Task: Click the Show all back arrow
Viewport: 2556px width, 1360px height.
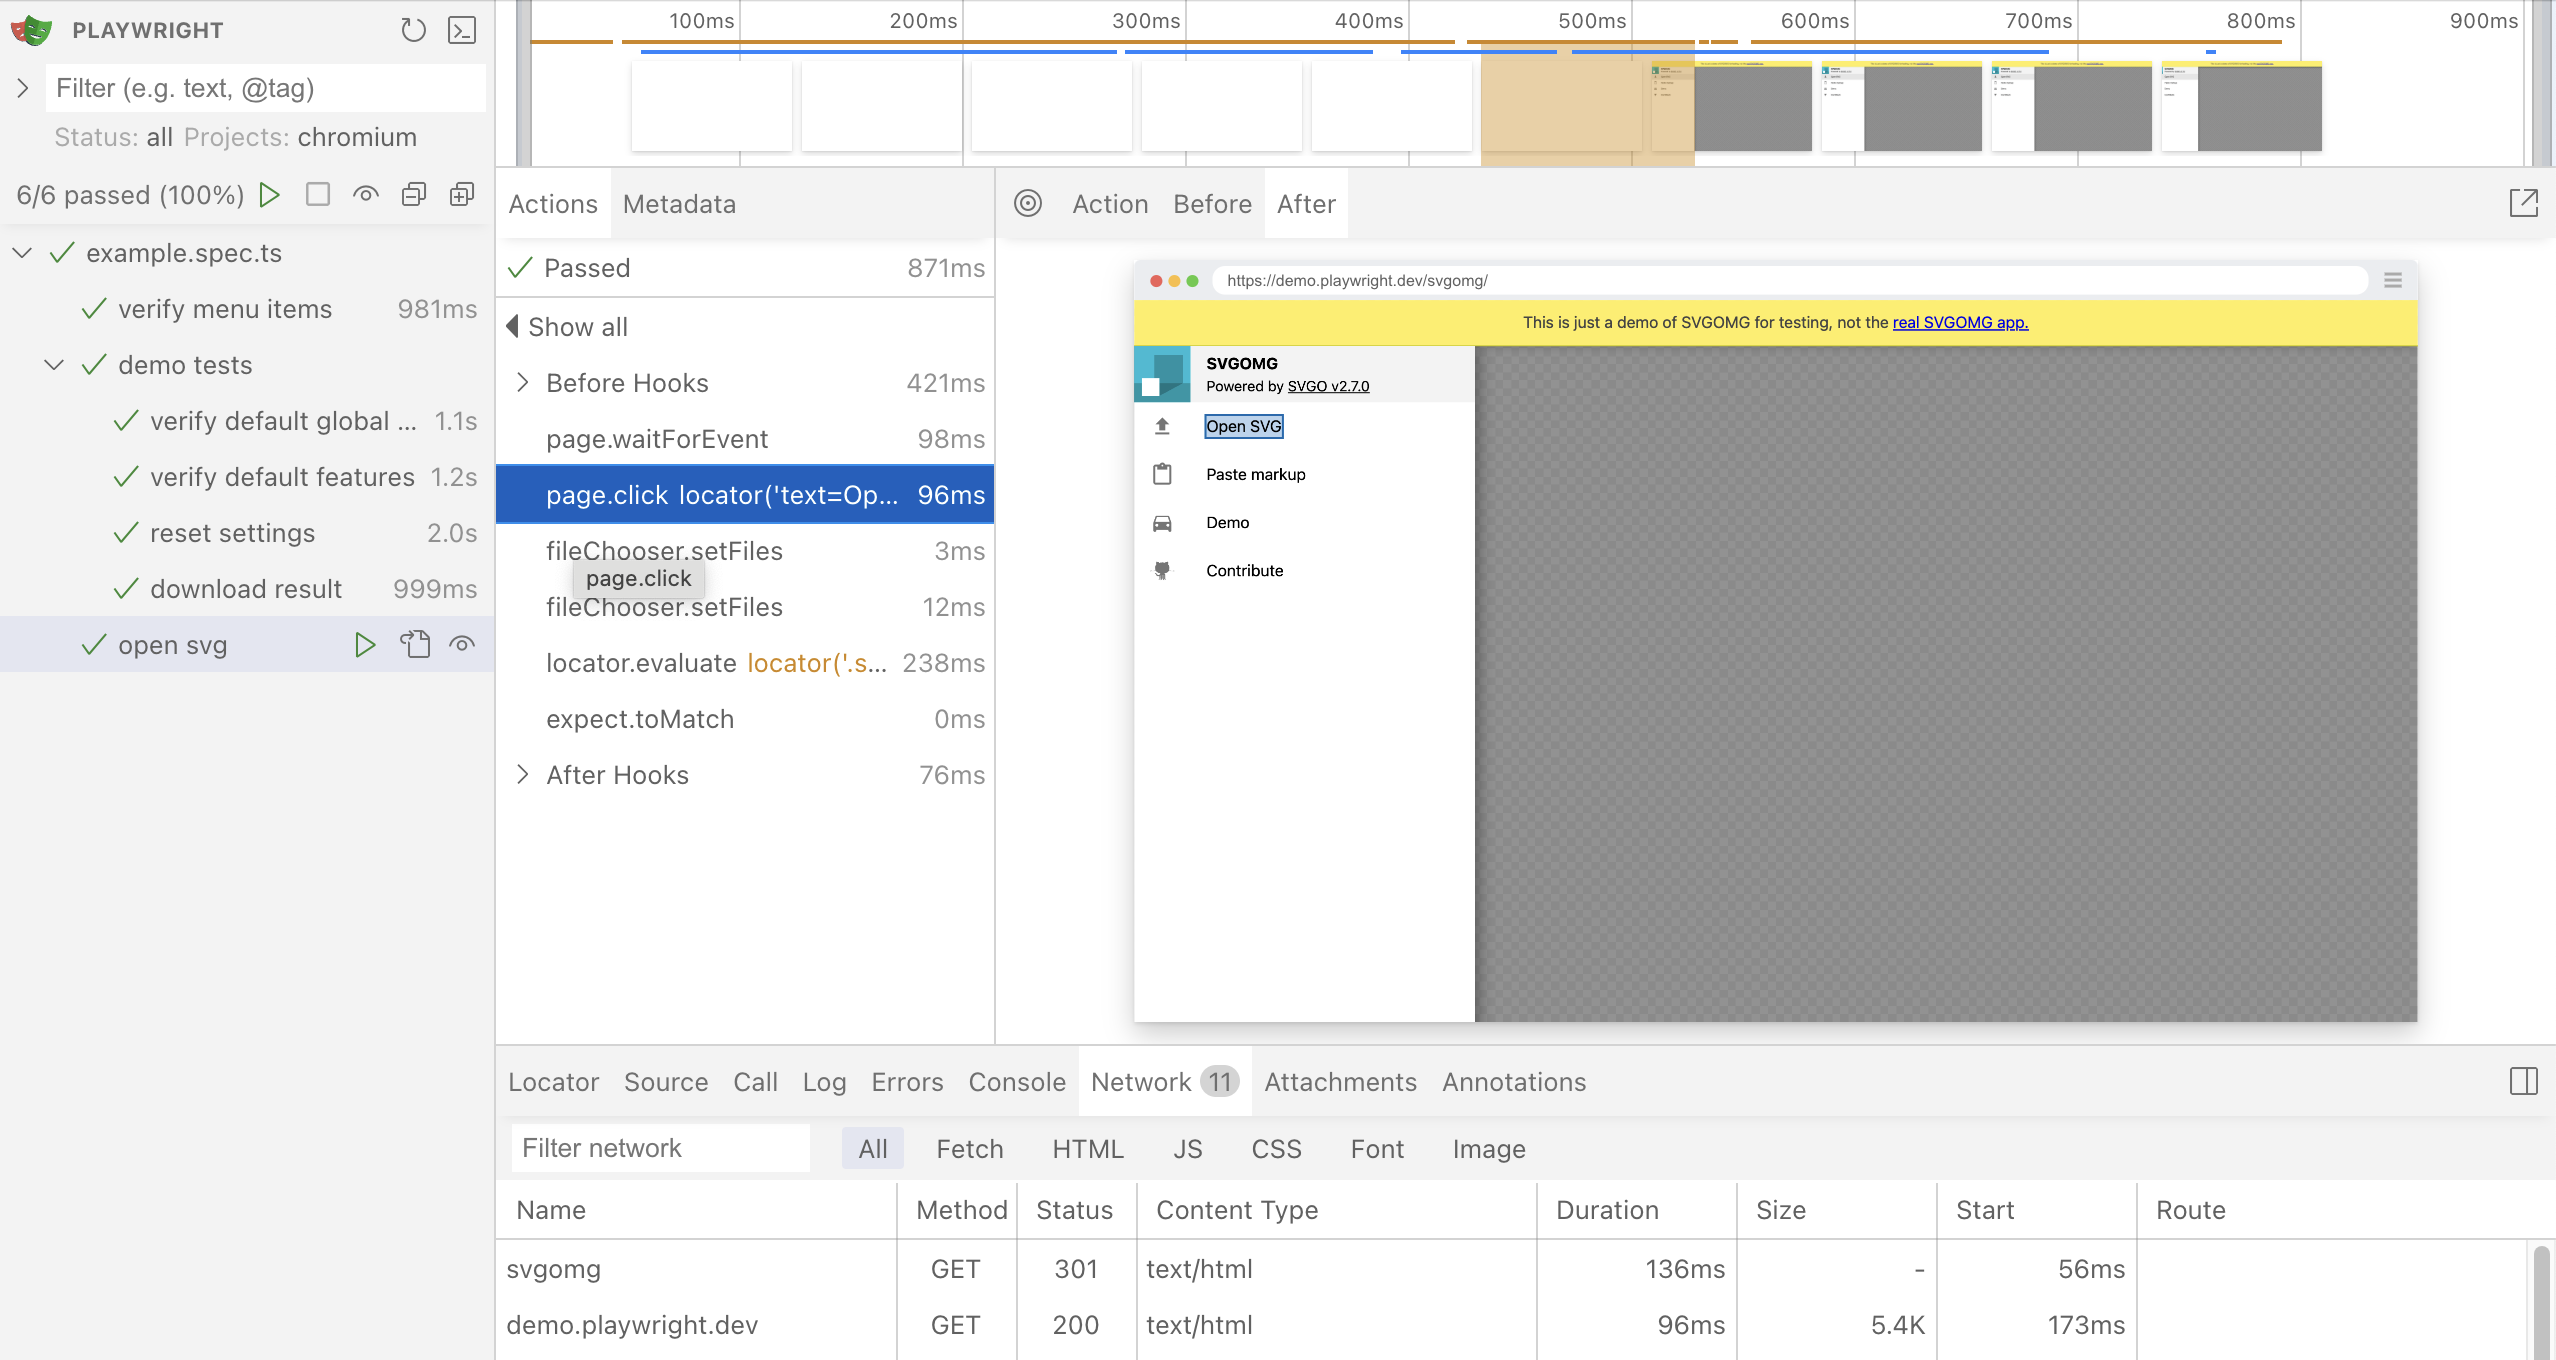Action: 513,326
